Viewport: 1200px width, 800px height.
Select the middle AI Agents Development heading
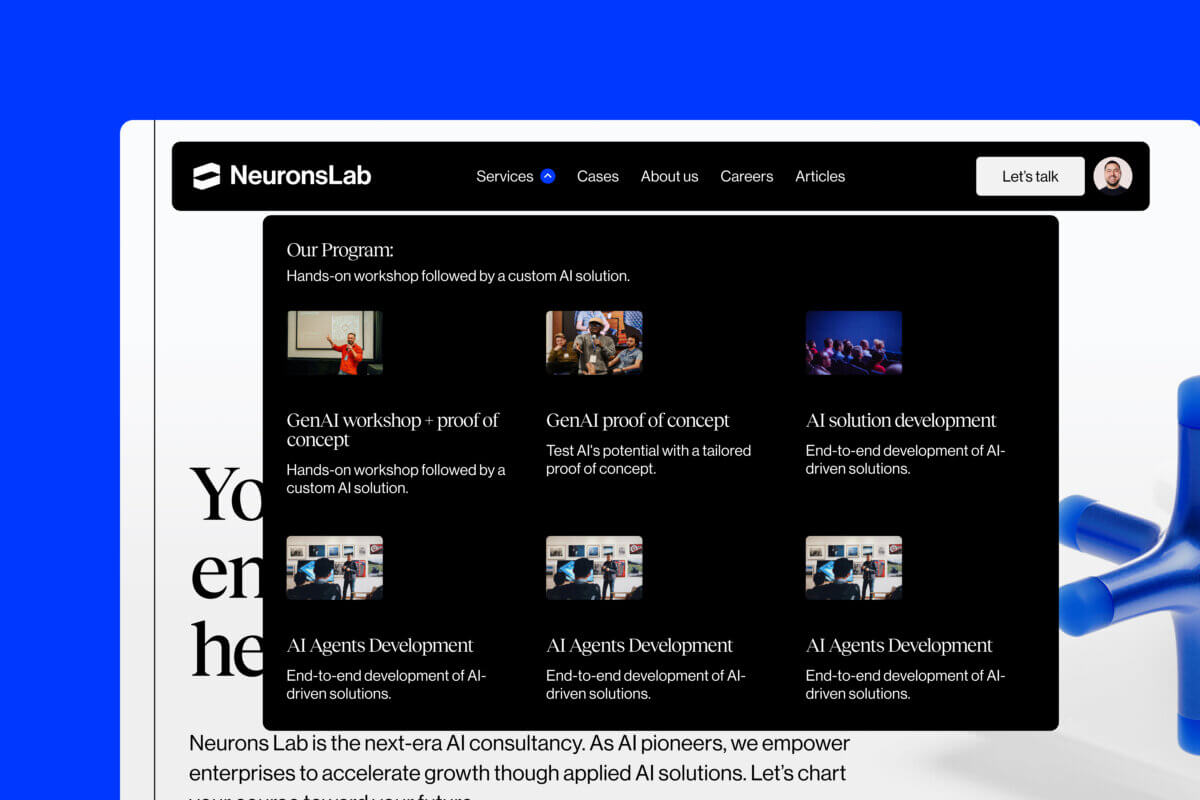[639, 645]
